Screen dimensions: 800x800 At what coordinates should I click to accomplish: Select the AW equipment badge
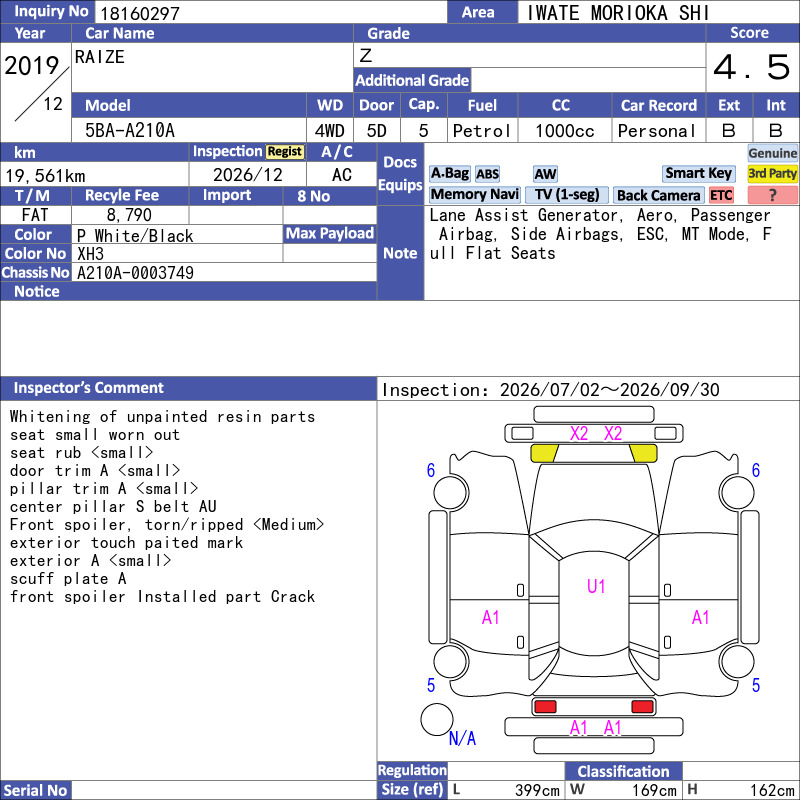click(x=545, y=174)
